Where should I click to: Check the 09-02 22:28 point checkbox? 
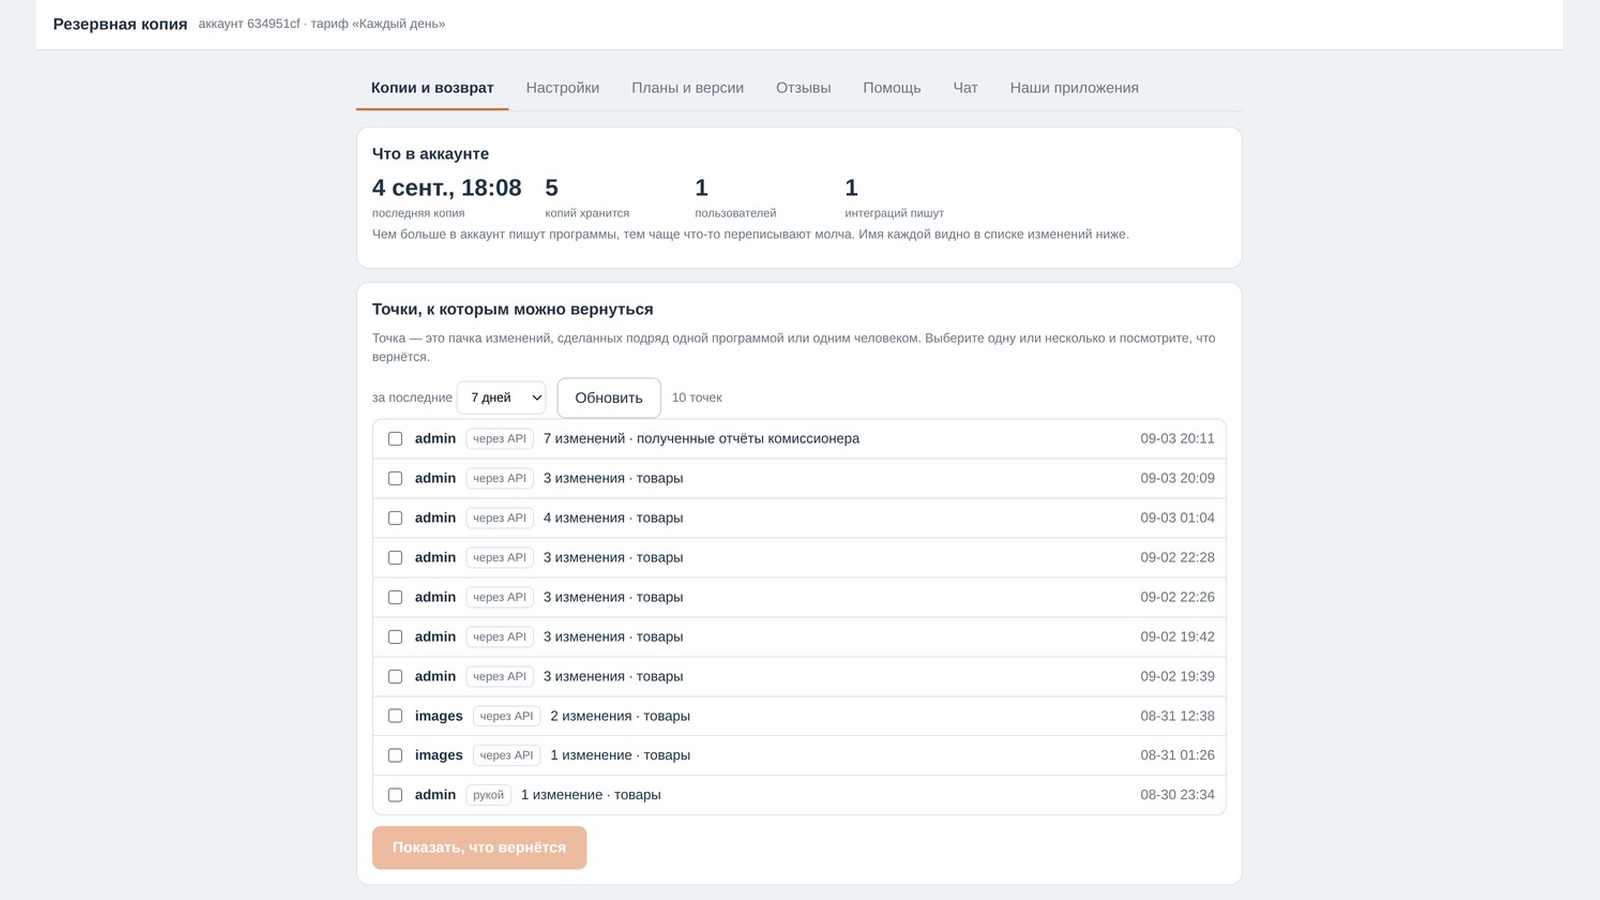point(395,558)
